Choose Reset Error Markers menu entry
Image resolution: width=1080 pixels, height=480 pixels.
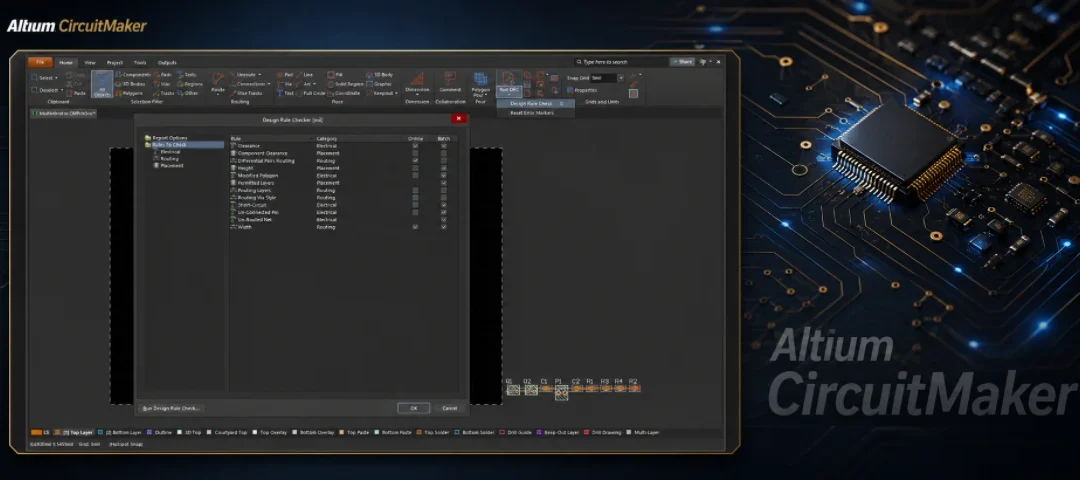click(532, 112)
